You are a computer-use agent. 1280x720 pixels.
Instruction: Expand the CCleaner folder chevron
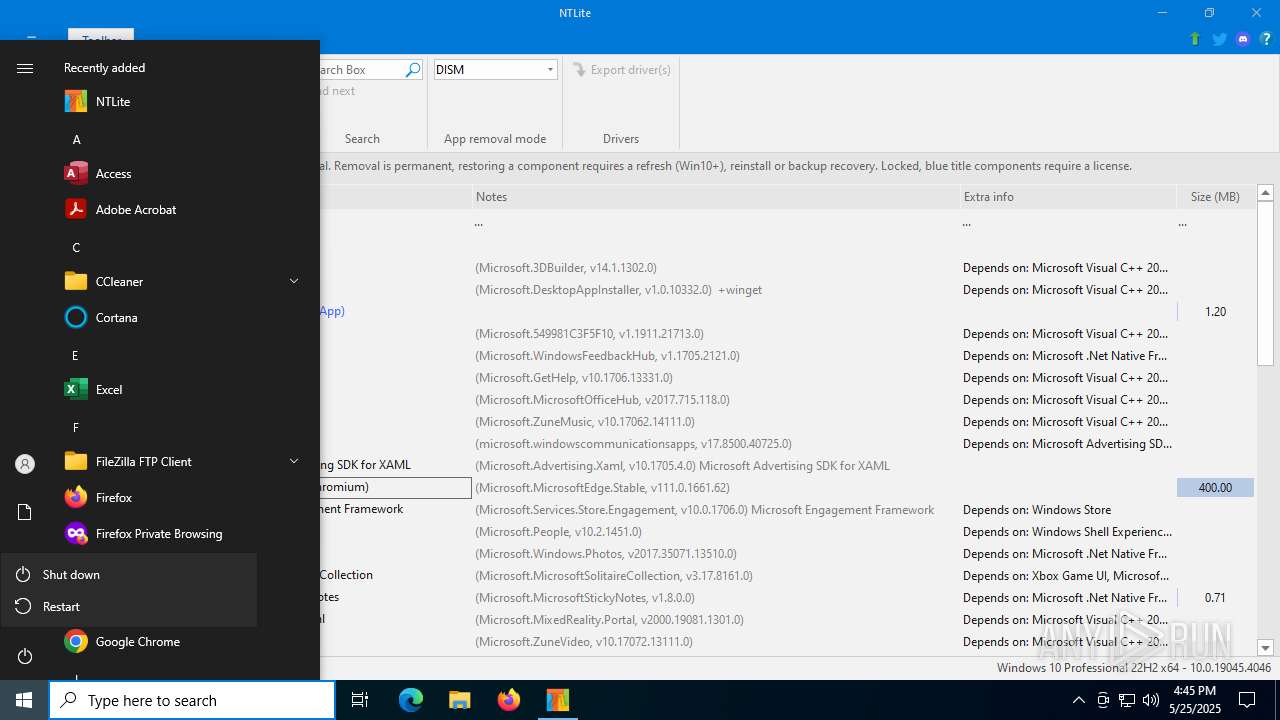[294, 281]
